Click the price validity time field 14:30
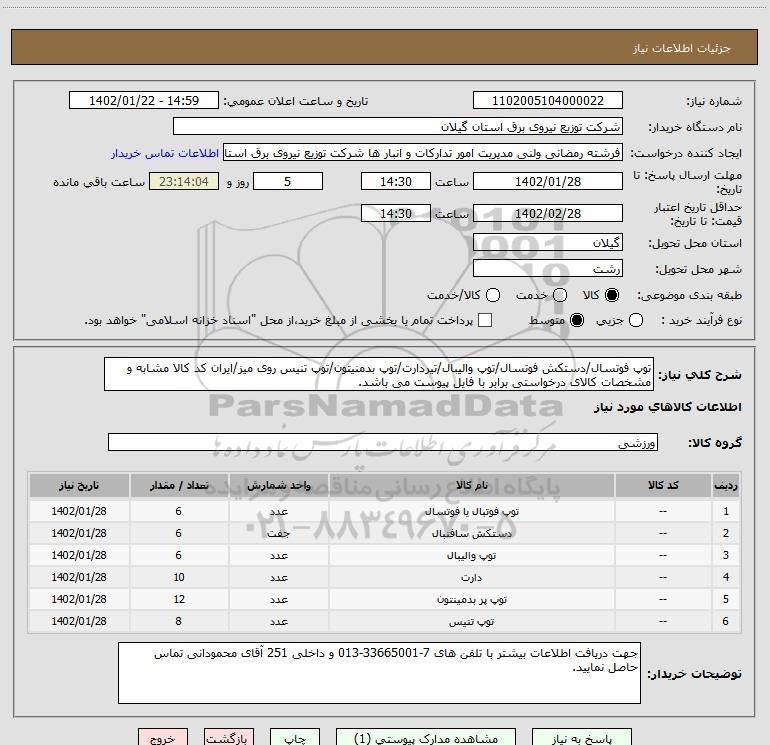The height and width of the screenshot is (745, 770). pos(396,213)
